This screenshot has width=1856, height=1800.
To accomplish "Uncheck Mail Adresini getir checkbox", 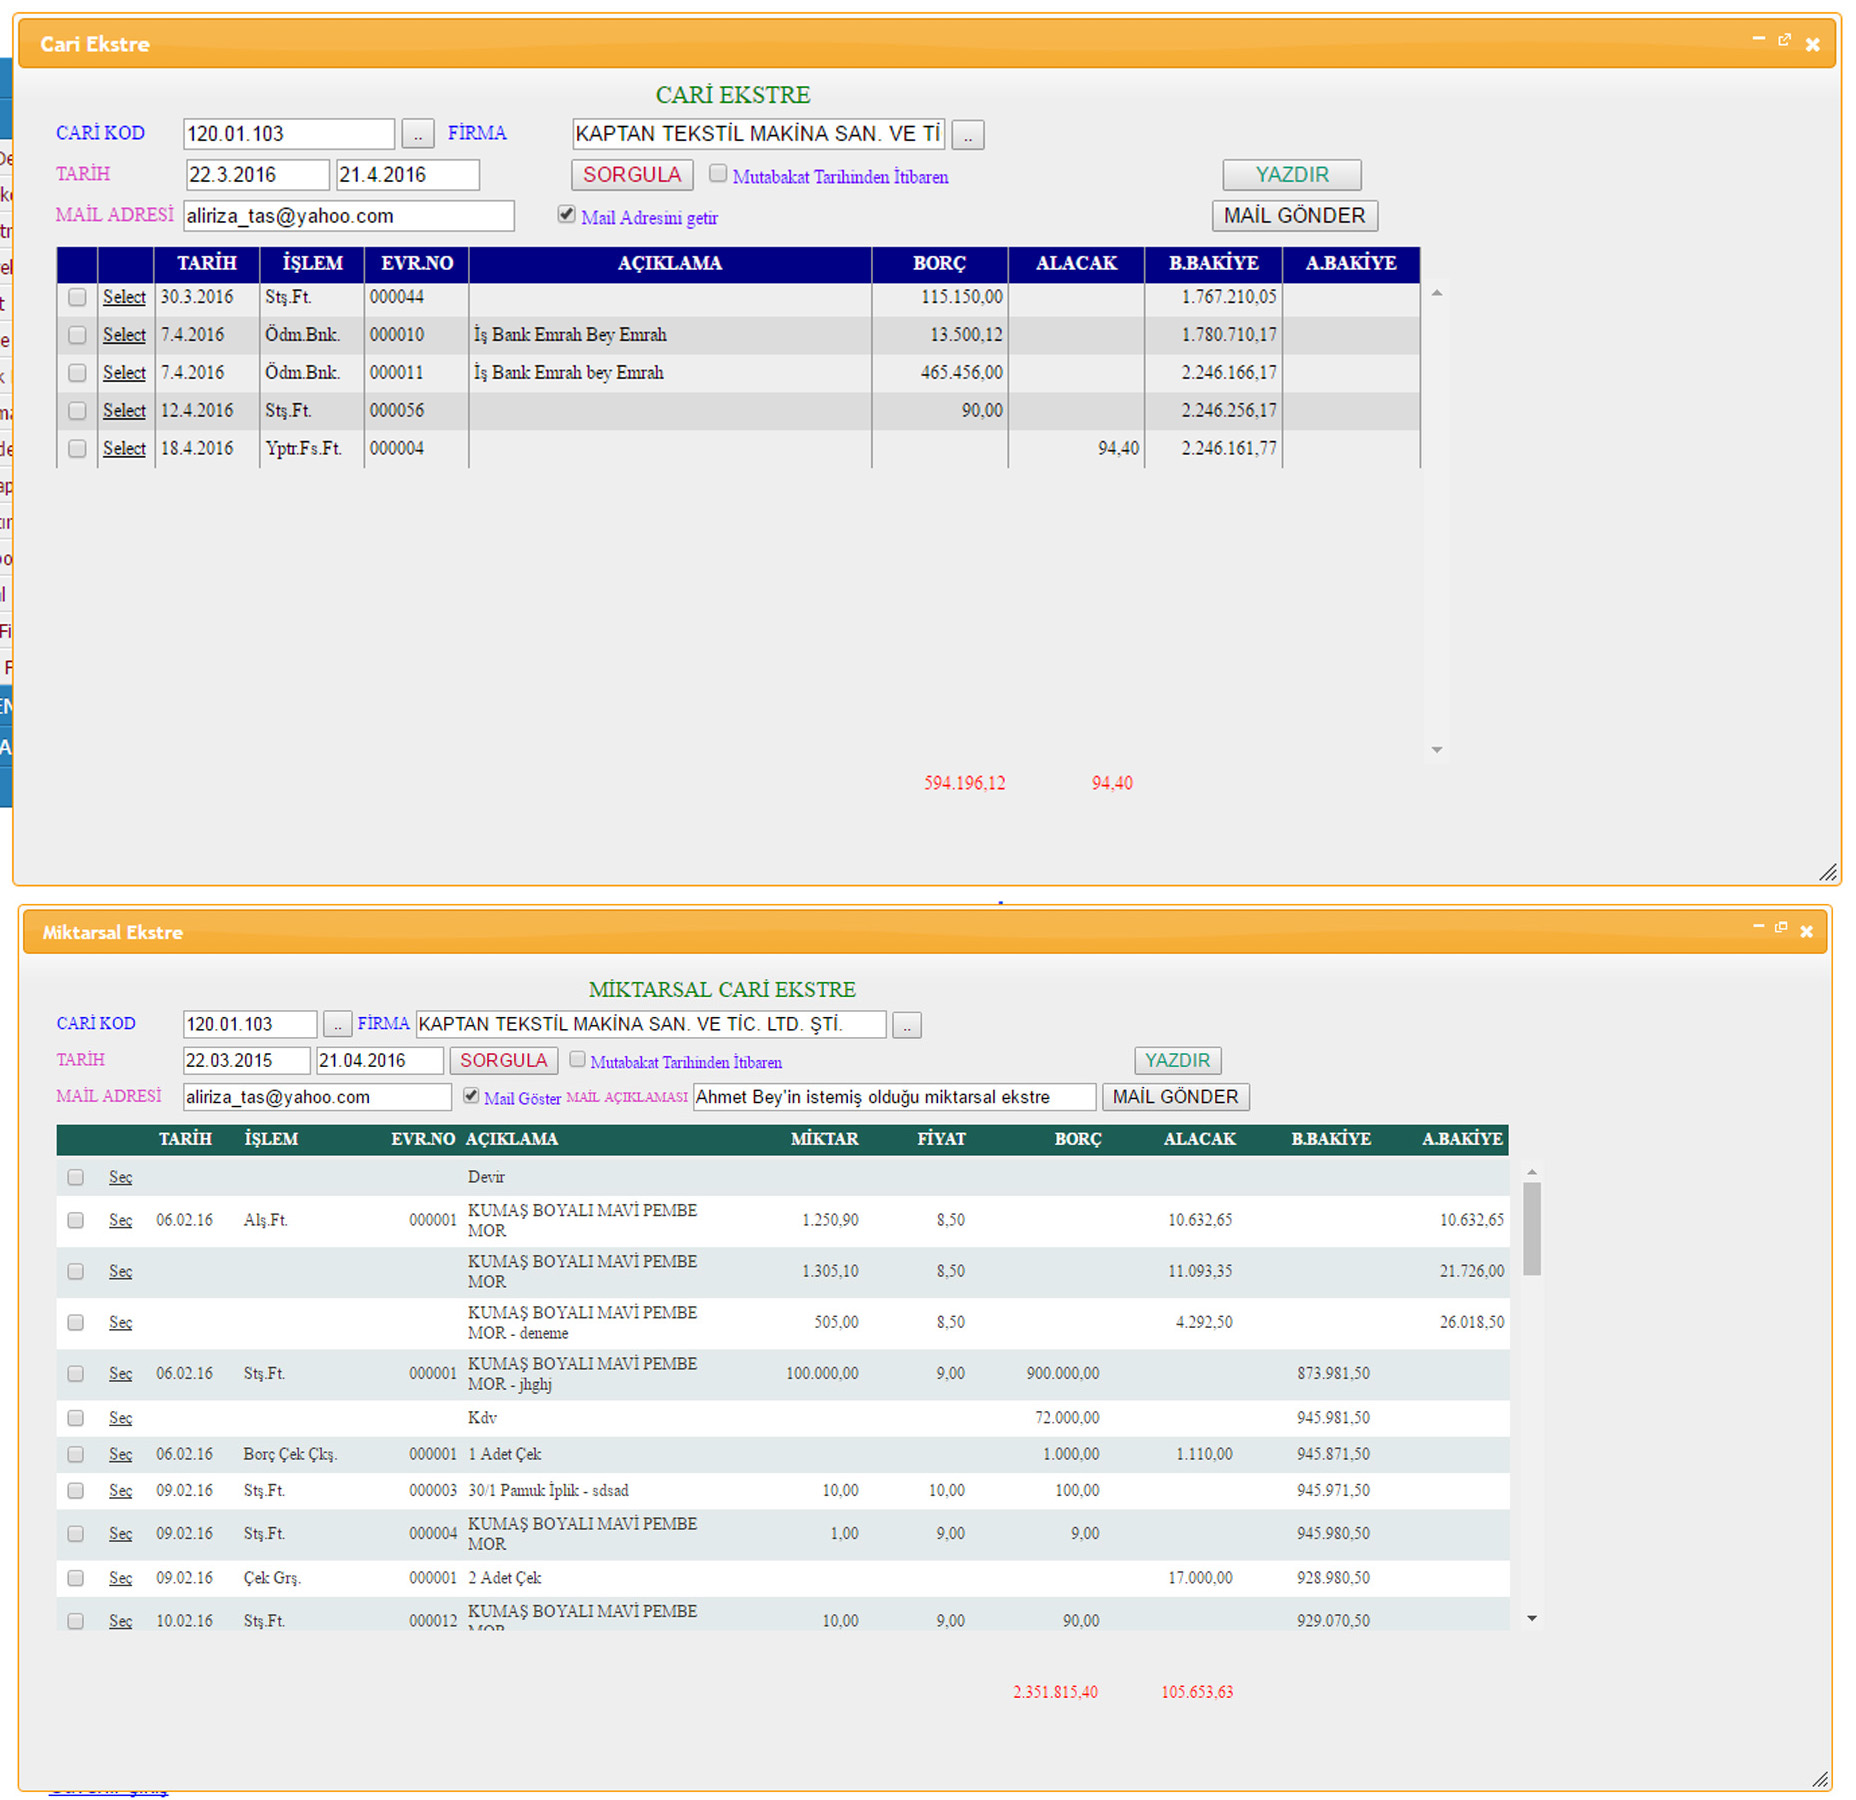I will (x=567, y=215).
